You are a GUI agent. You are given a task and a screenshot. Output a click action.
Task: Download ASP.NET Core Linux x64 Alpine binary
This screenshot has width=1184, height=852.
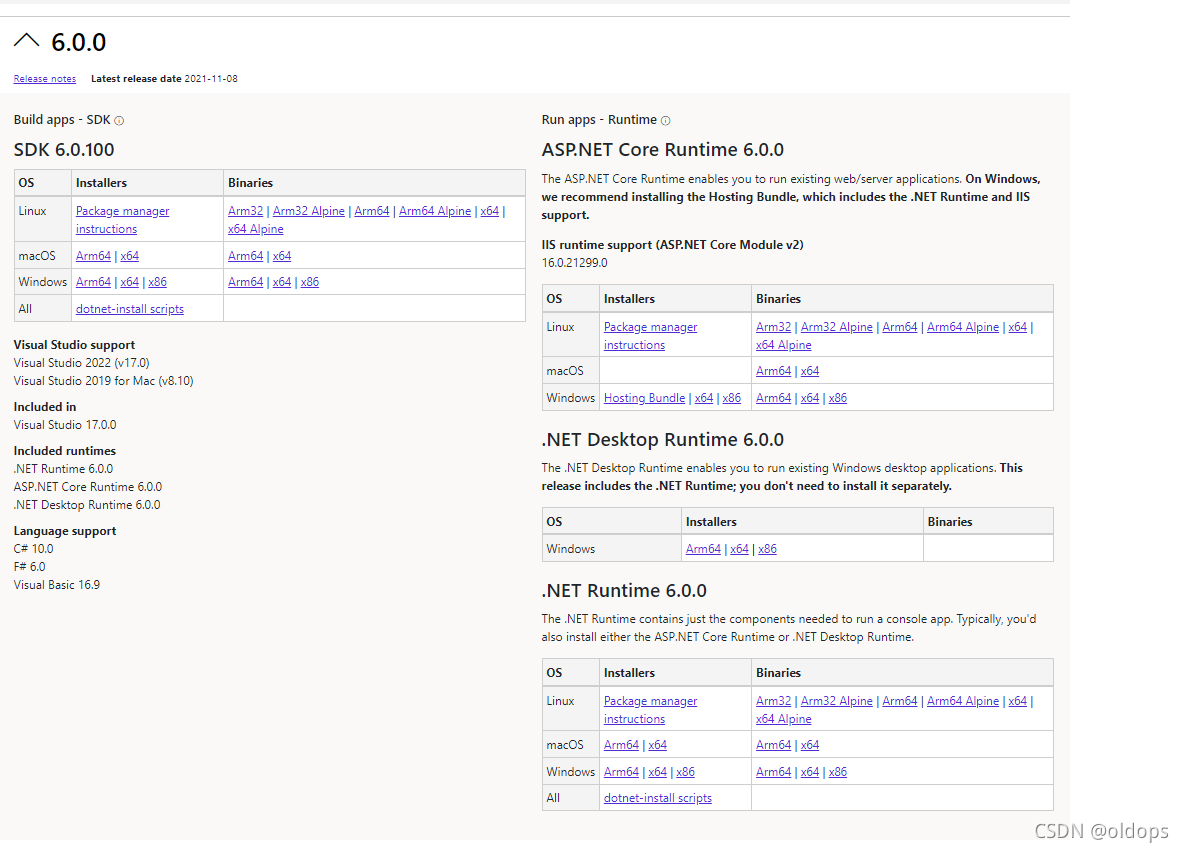784,345
